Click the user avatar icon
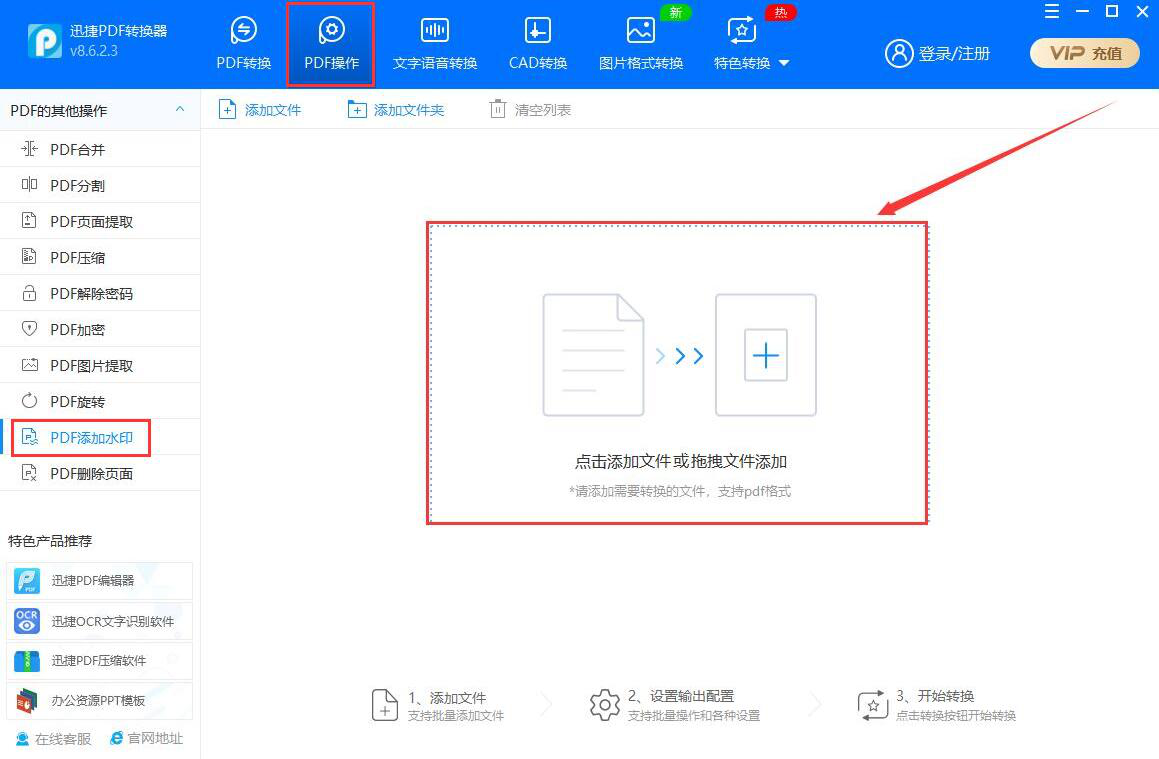 [899, 53]
